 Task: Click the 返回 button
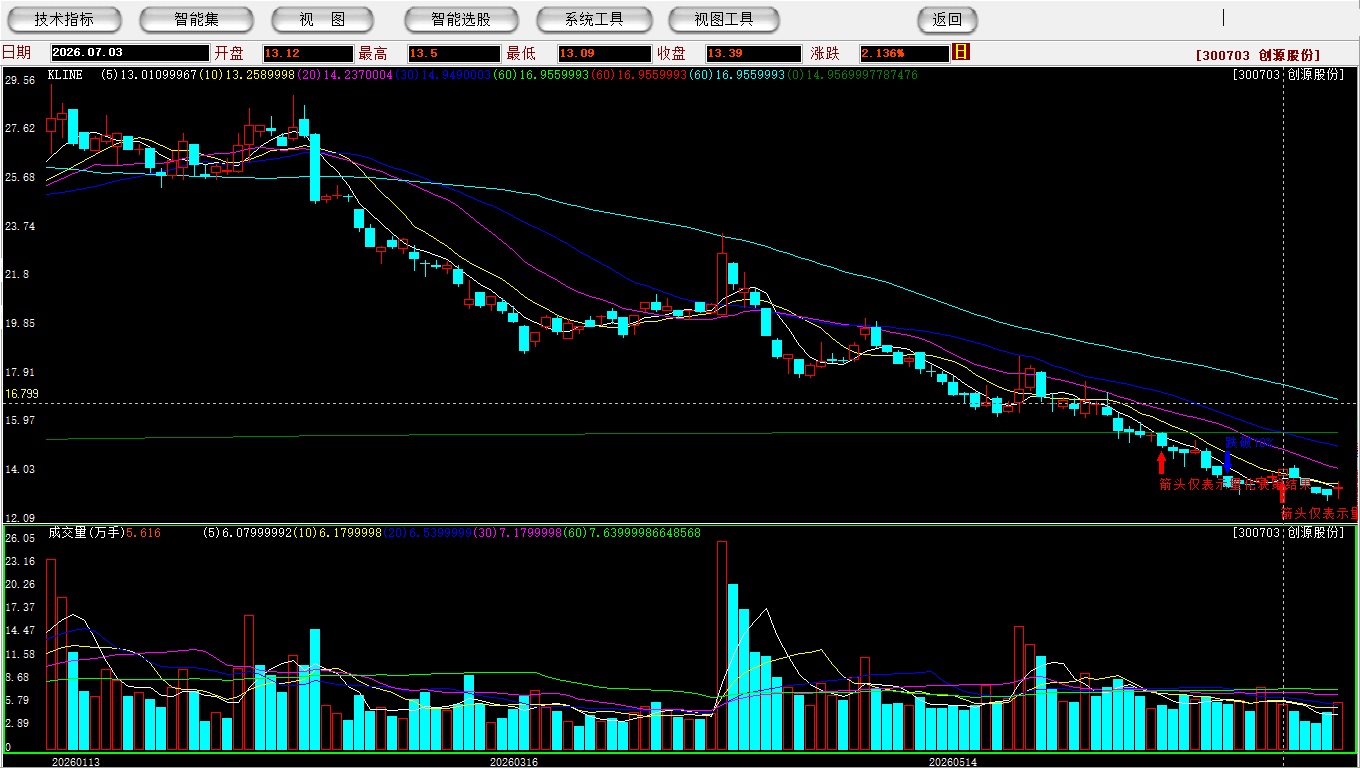947,19
